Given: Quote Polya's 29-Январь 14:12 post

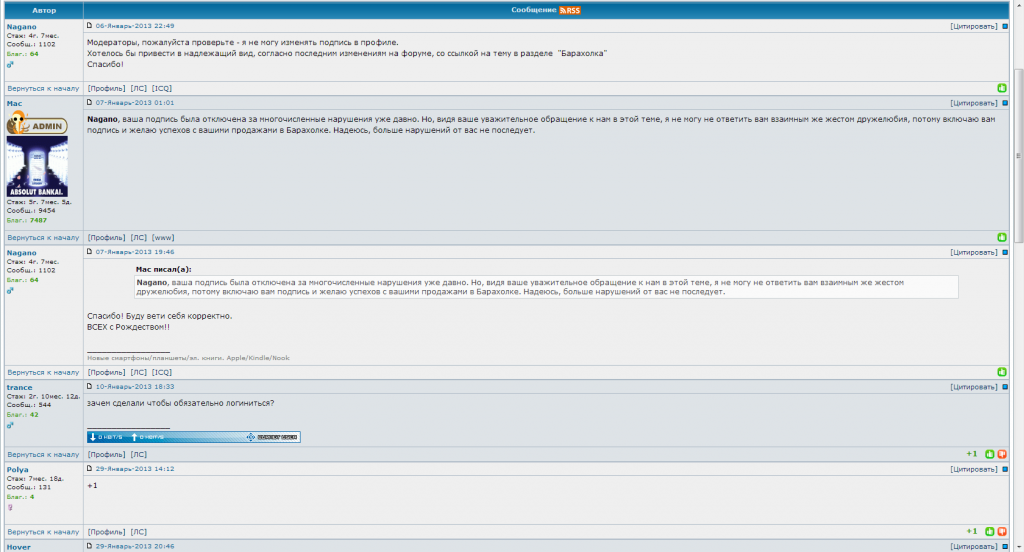Looking at the screenshot, I should [x=974, y=469].
